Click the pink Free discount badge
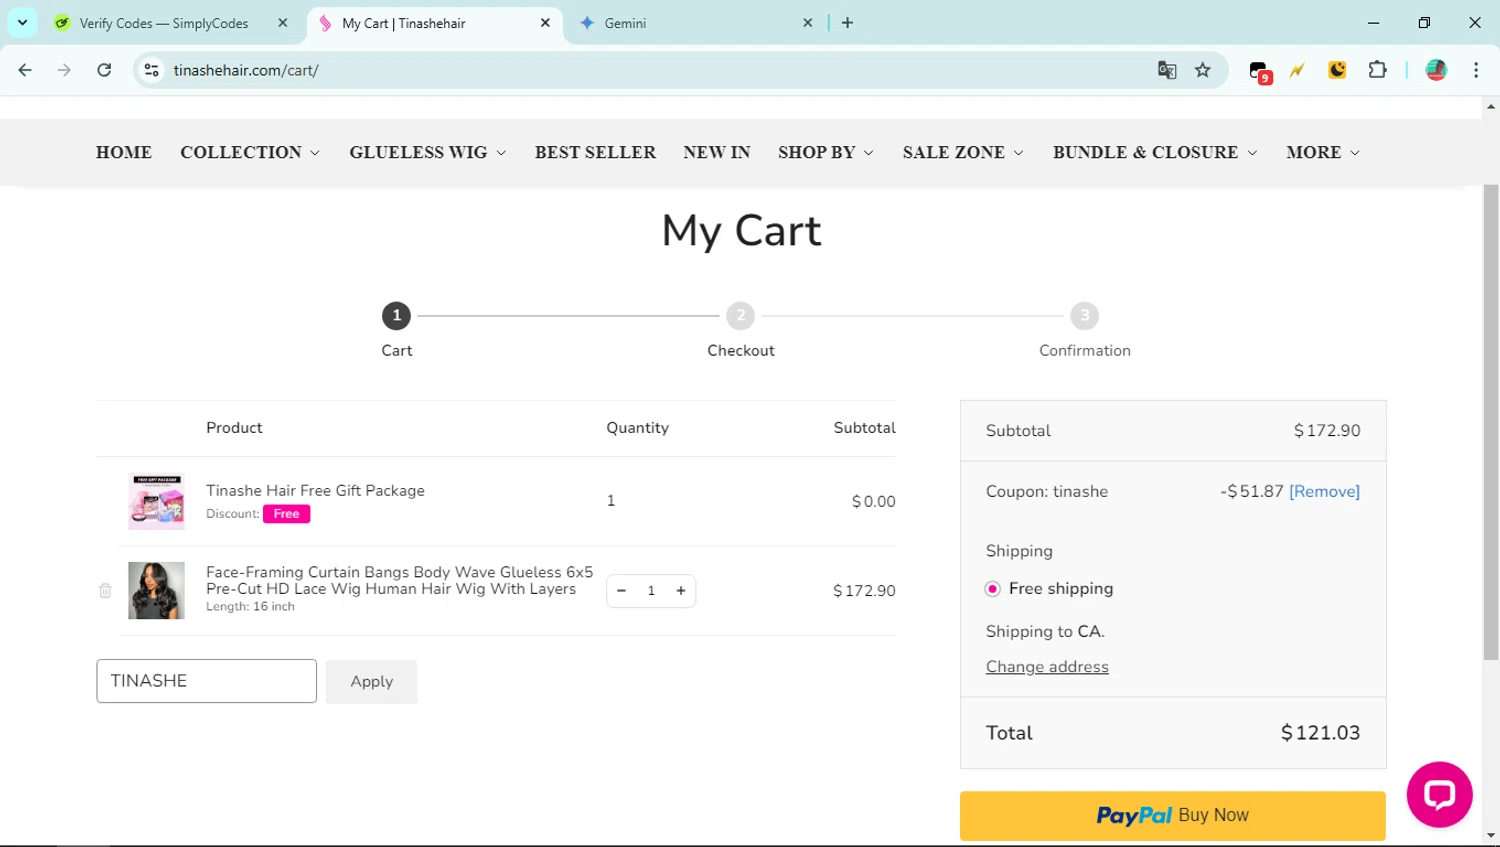 [286, 514]
